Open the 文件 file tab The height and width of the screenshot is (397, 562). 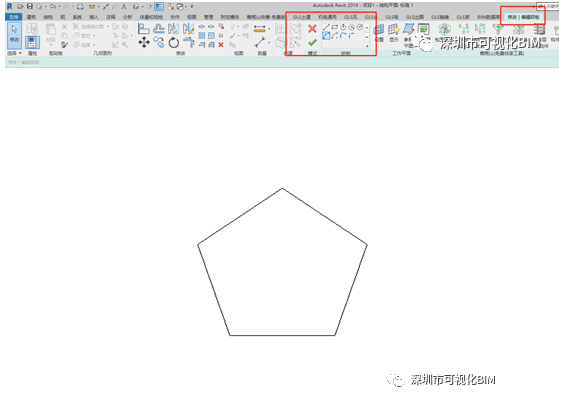click(14, 17)
